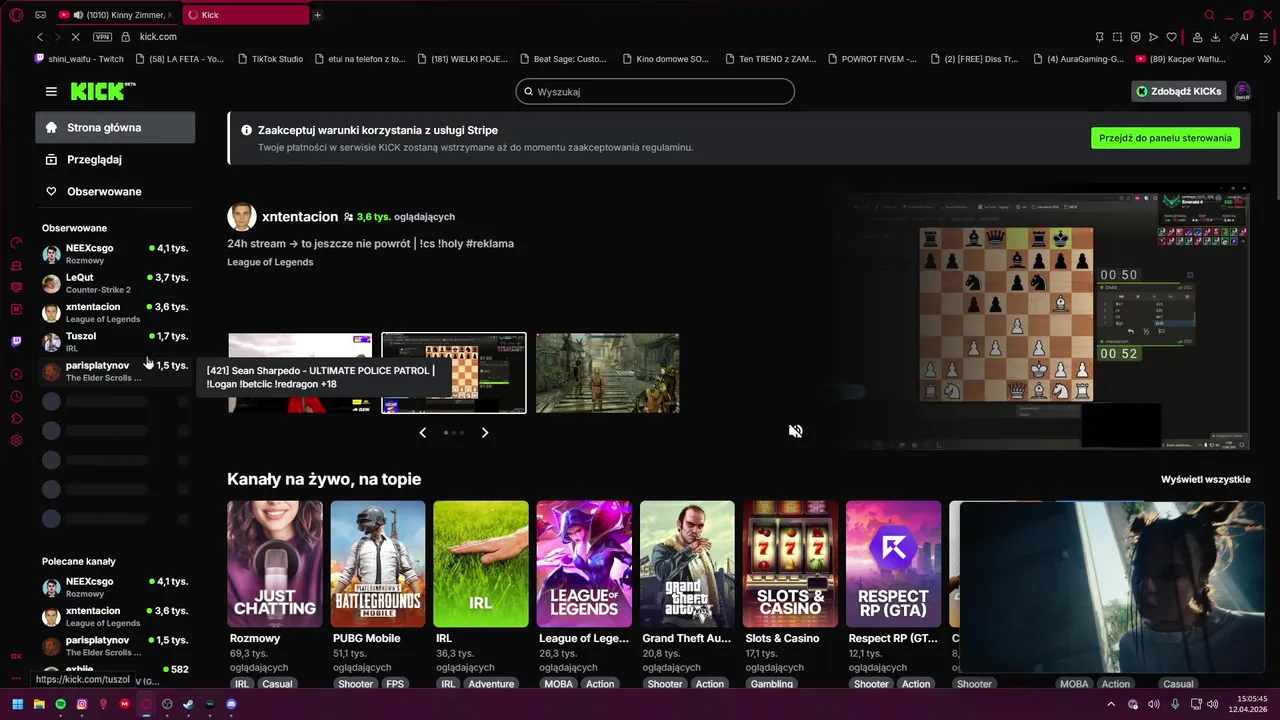The width and height of the screenshot is (1280, 720).
Task: Open the PUBG Mobile category card
Action: coord(378,564)
